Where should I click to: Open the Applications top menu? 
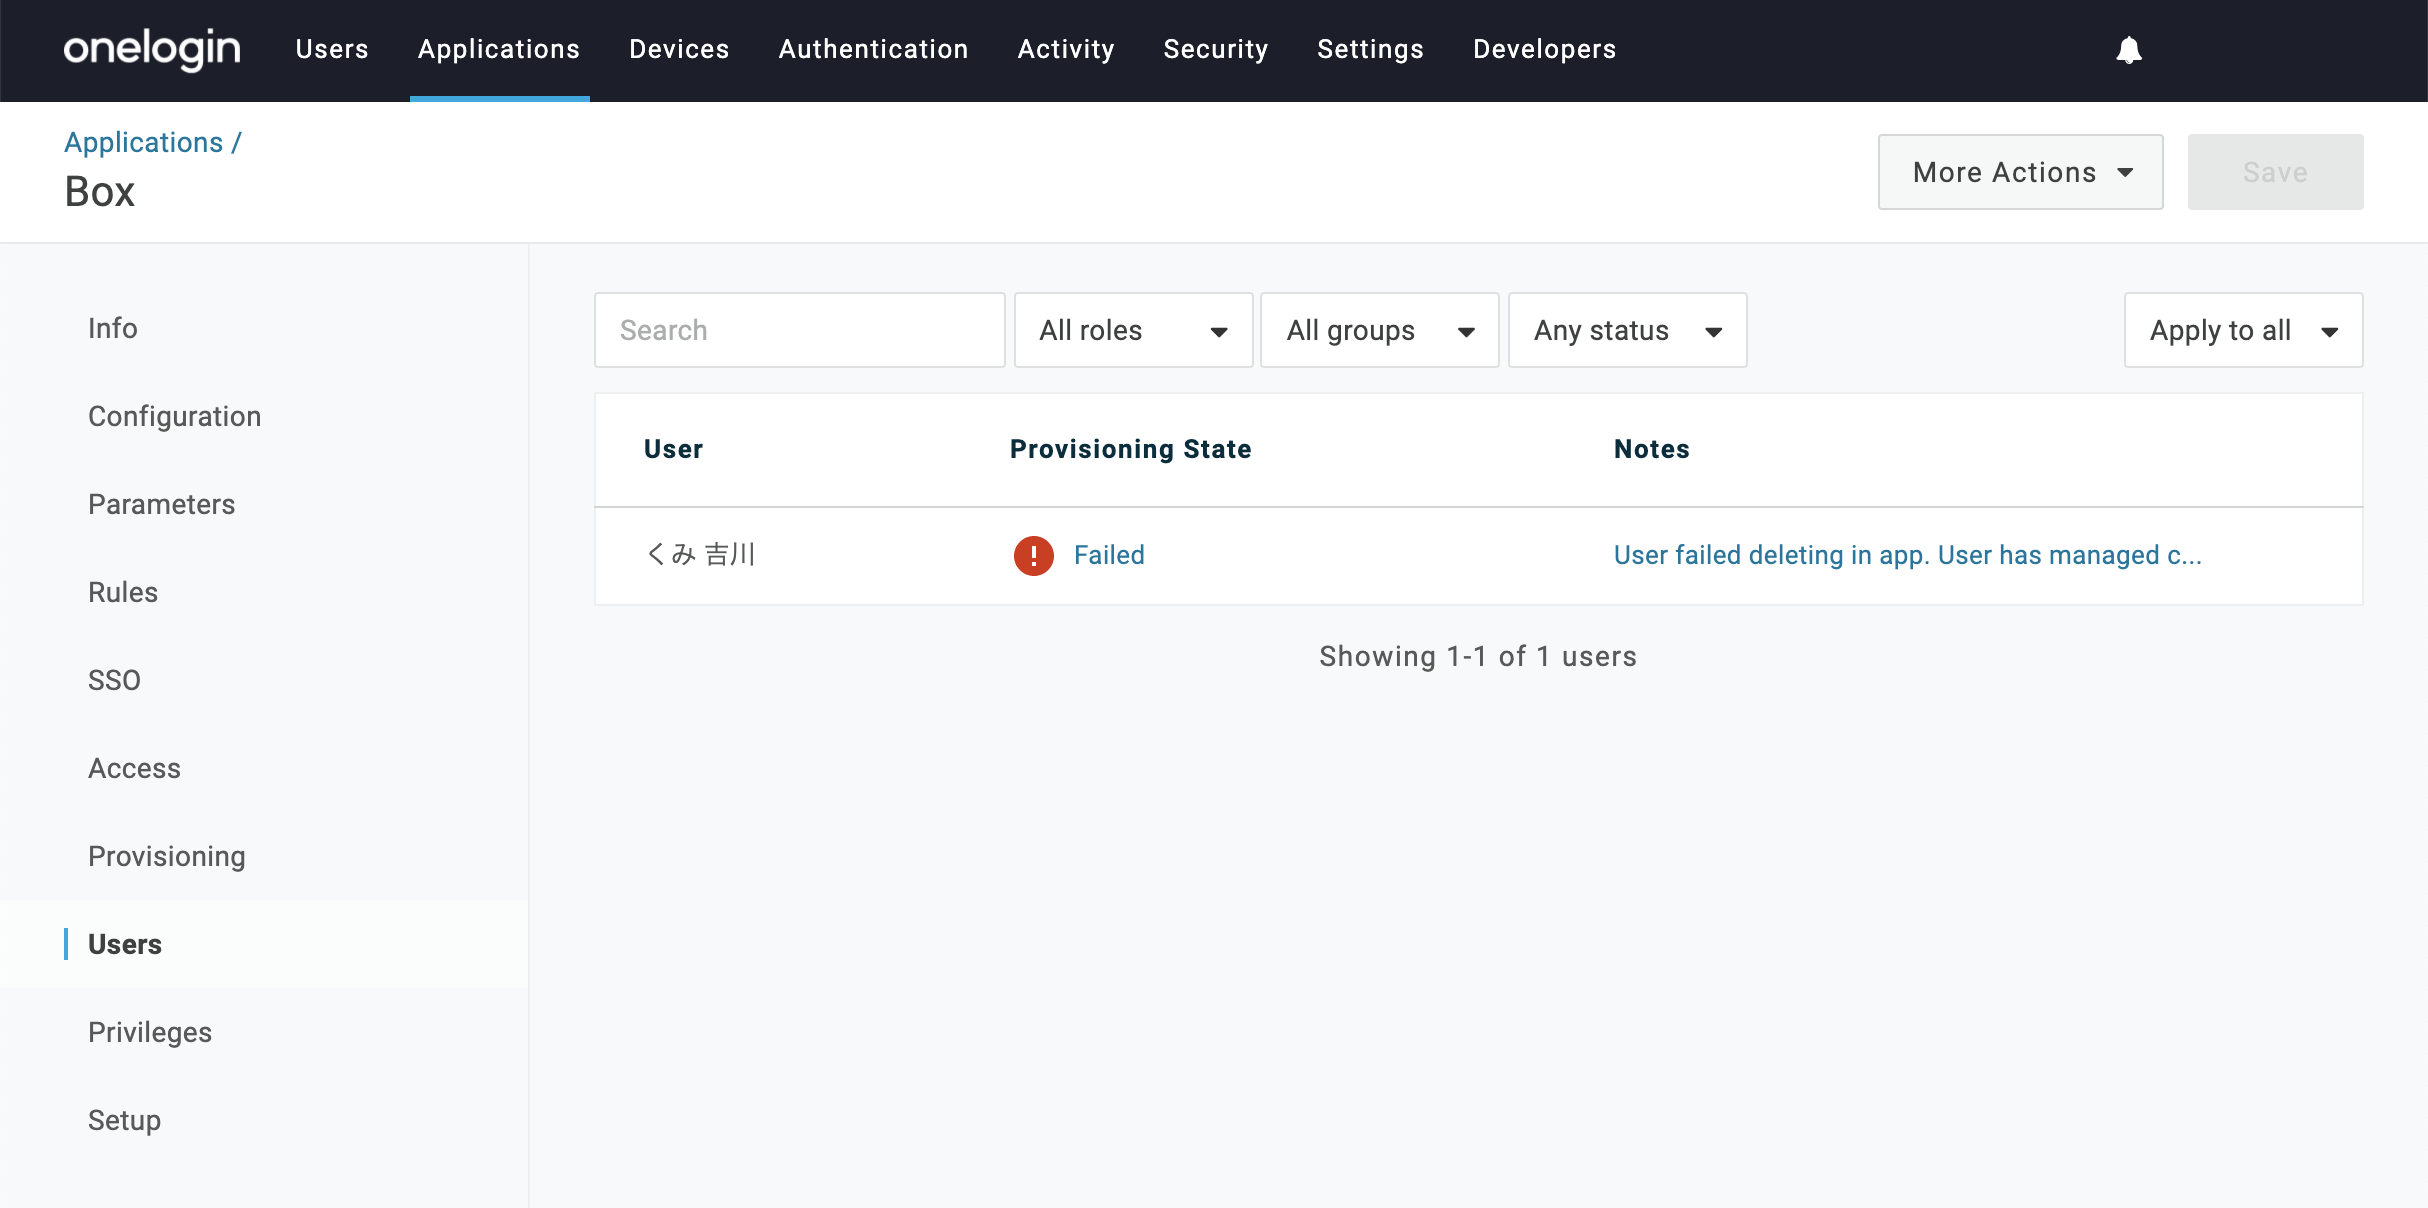(x=499, y=49)
